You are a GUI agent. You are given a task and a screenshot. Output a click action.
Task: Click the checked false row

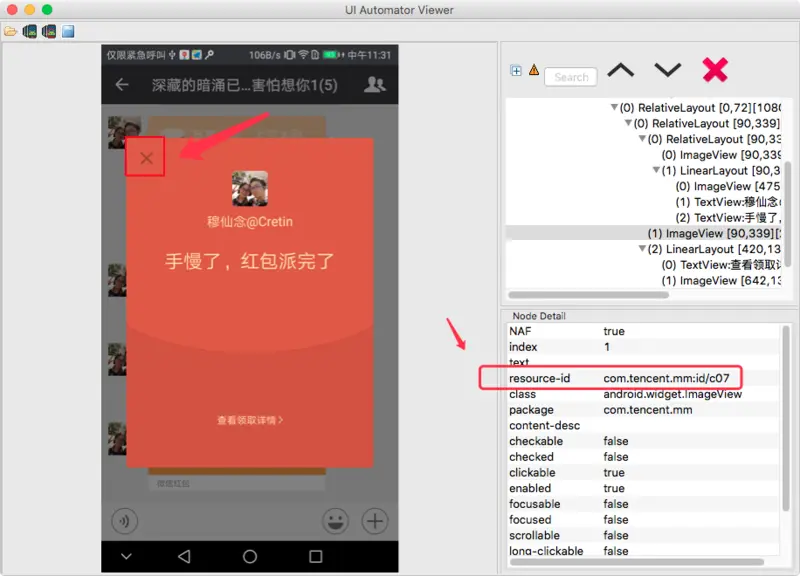coord(644,457)
